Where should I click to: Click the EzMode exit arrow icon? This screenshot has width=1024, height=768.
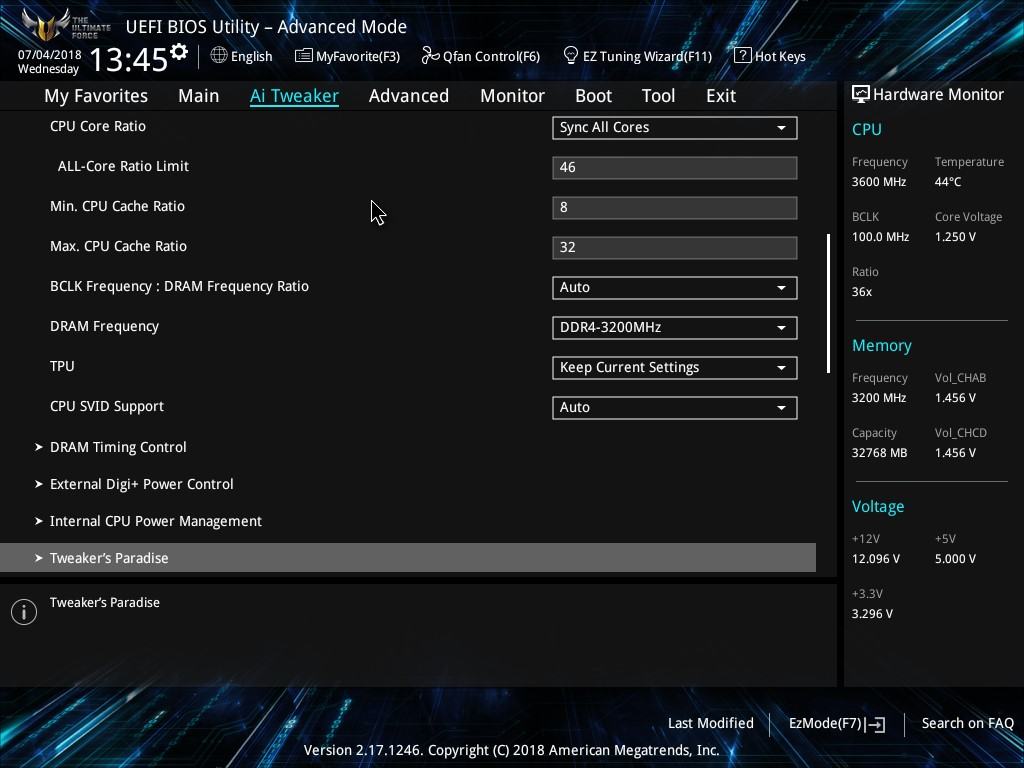tap(876, 724)
